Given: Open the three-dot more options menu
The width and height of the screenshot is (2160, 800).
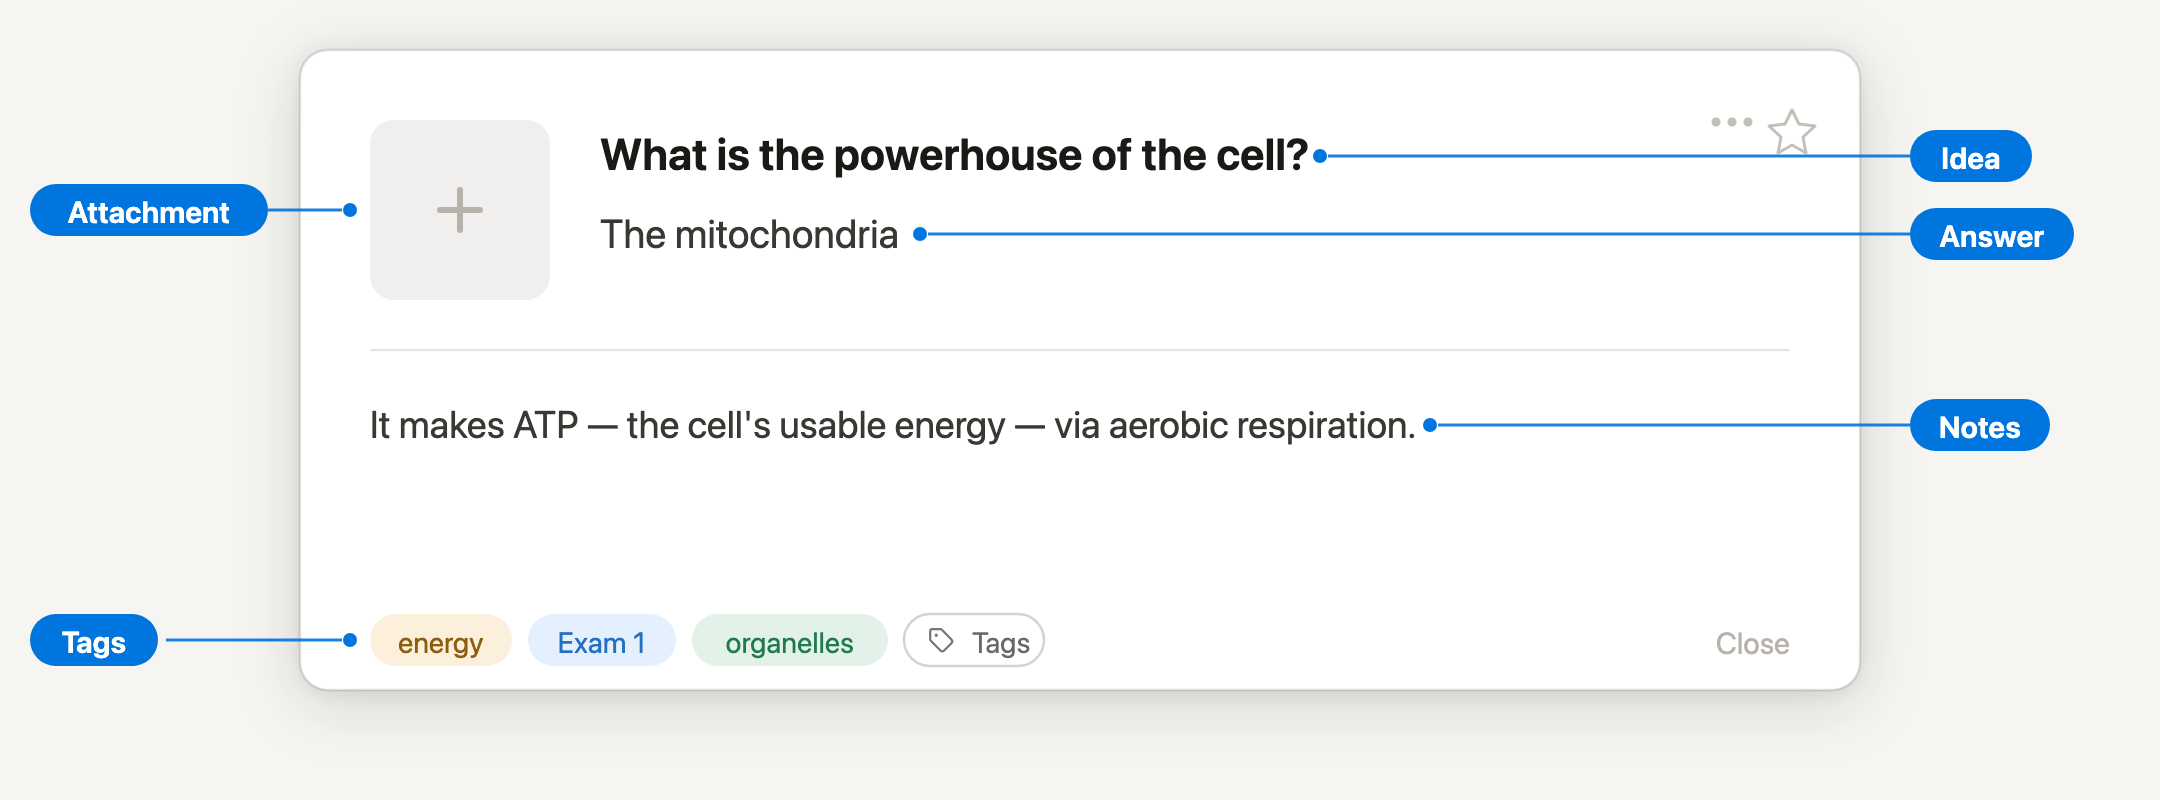Looking at the screenshot, I should coord(1731,122).
